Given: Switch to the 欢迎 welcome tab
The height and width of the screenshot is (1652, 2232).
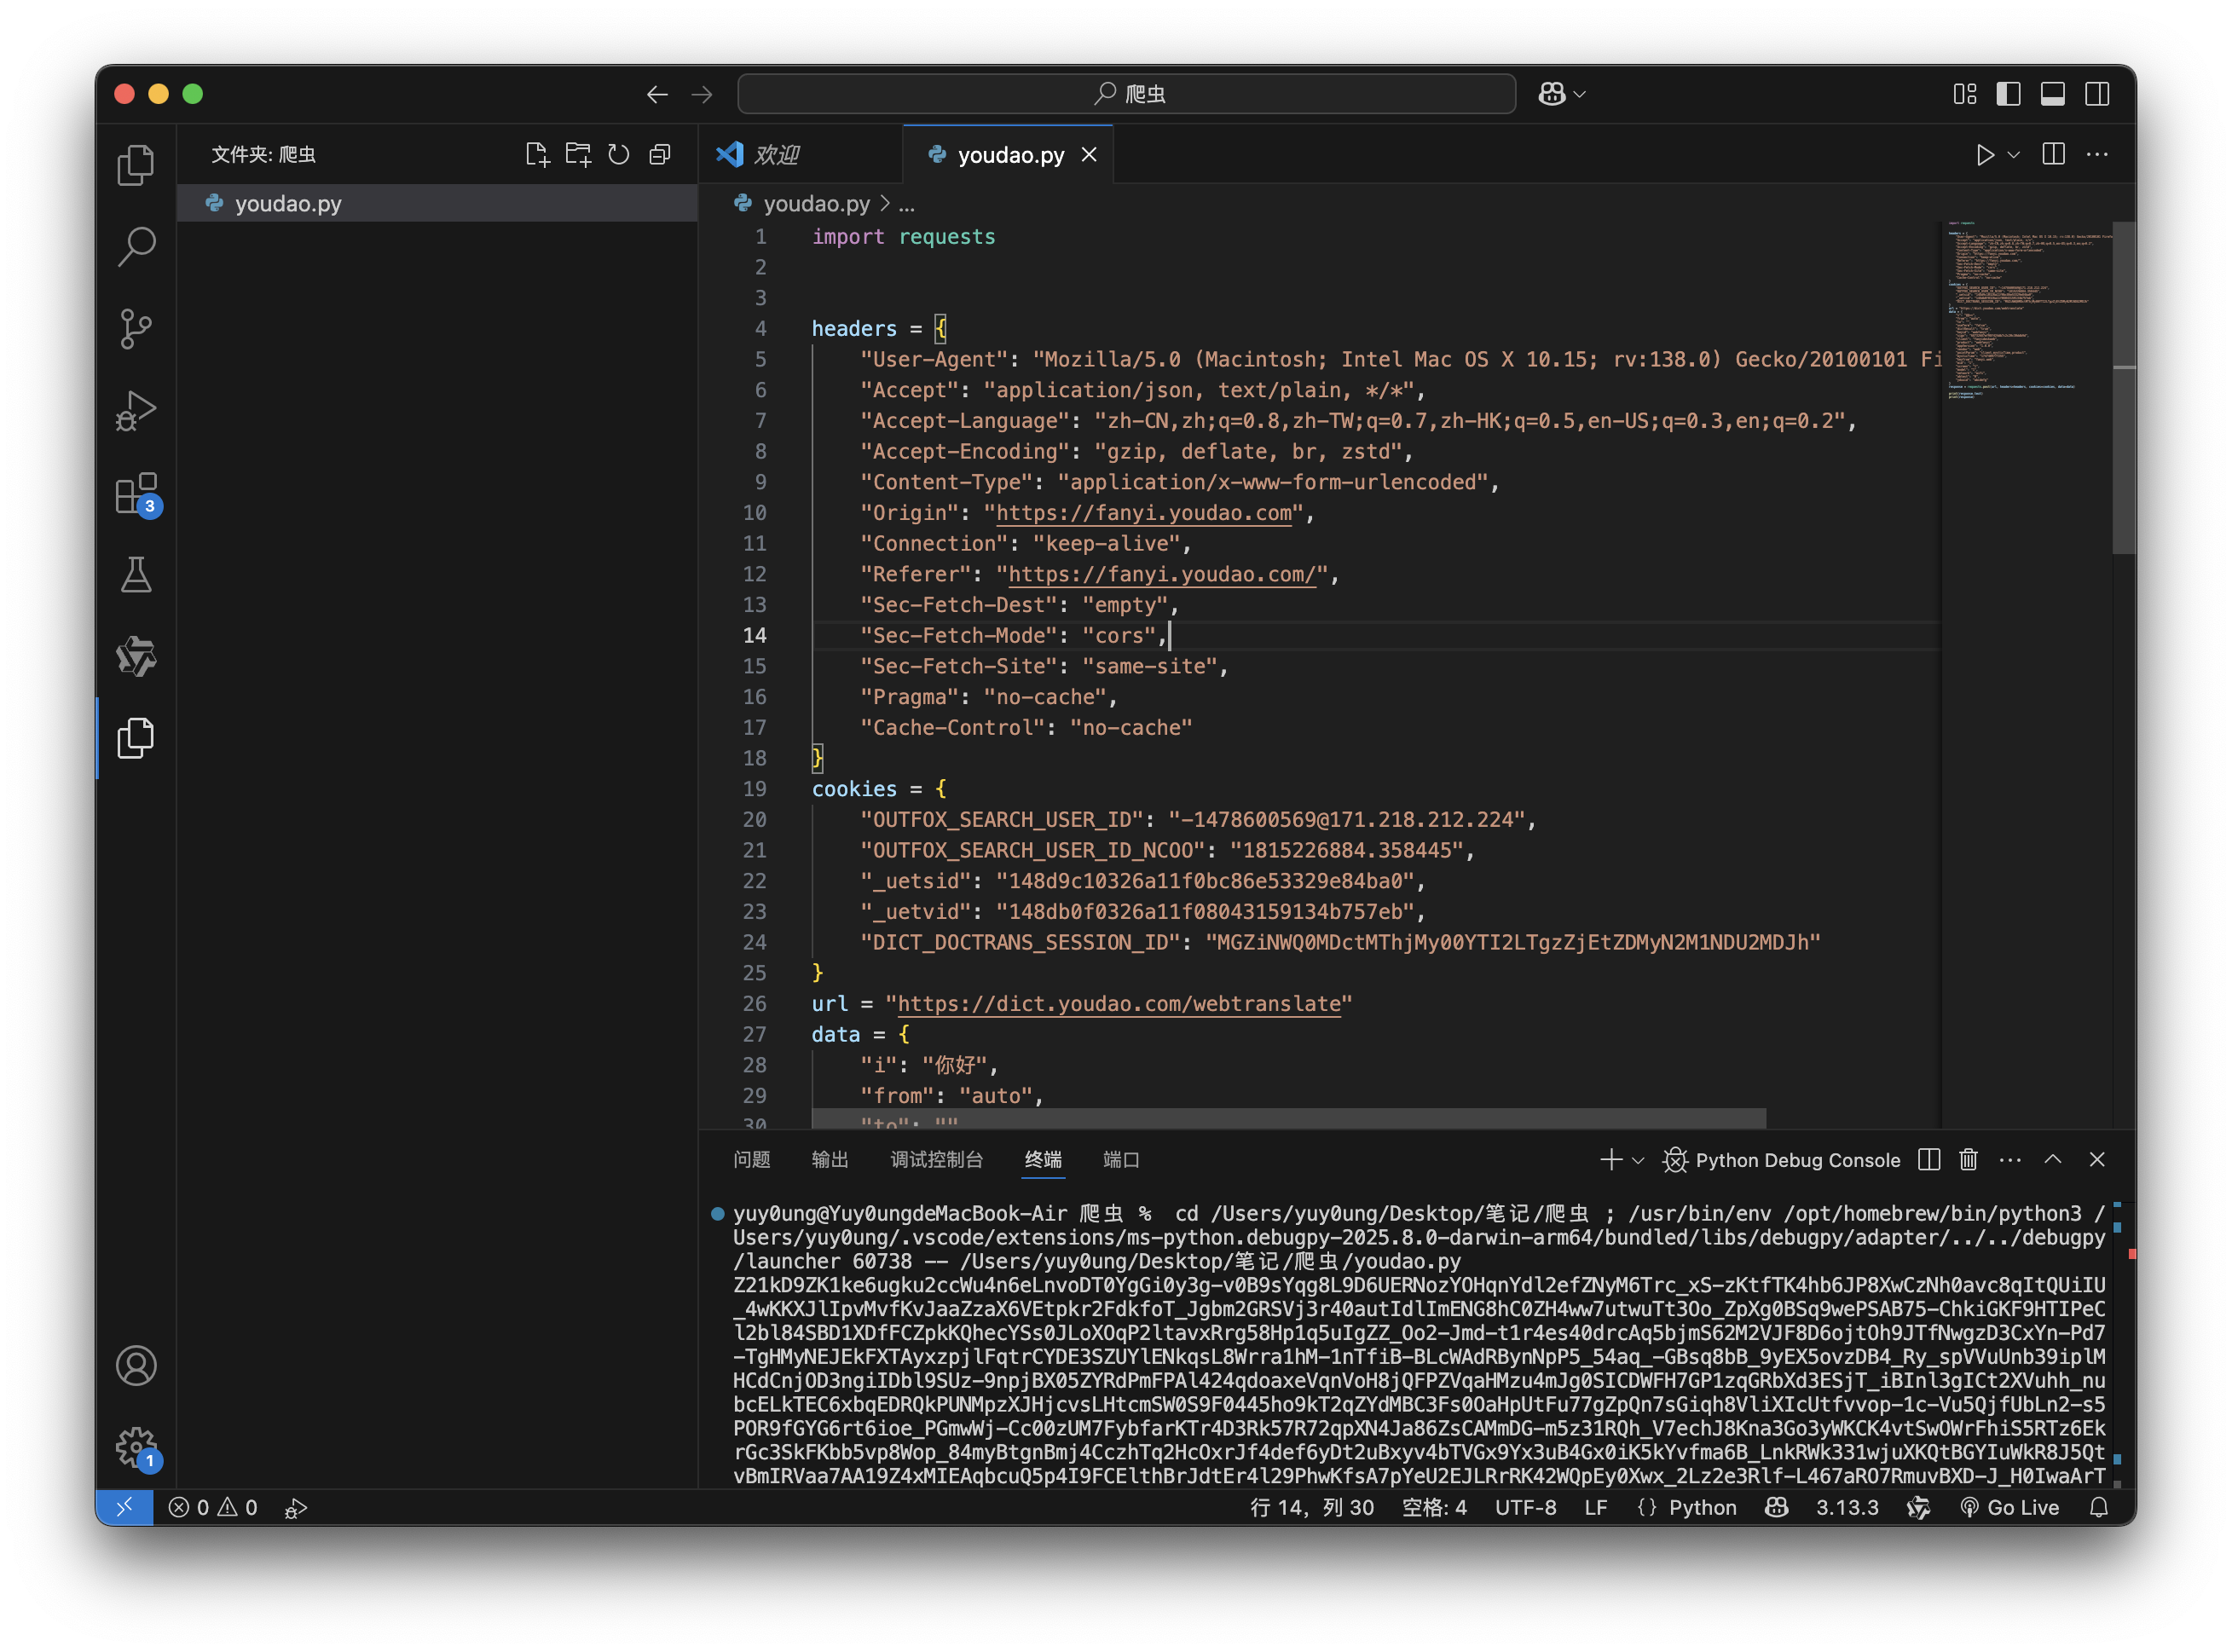Looking at the screenshot, I should (776, 154).
